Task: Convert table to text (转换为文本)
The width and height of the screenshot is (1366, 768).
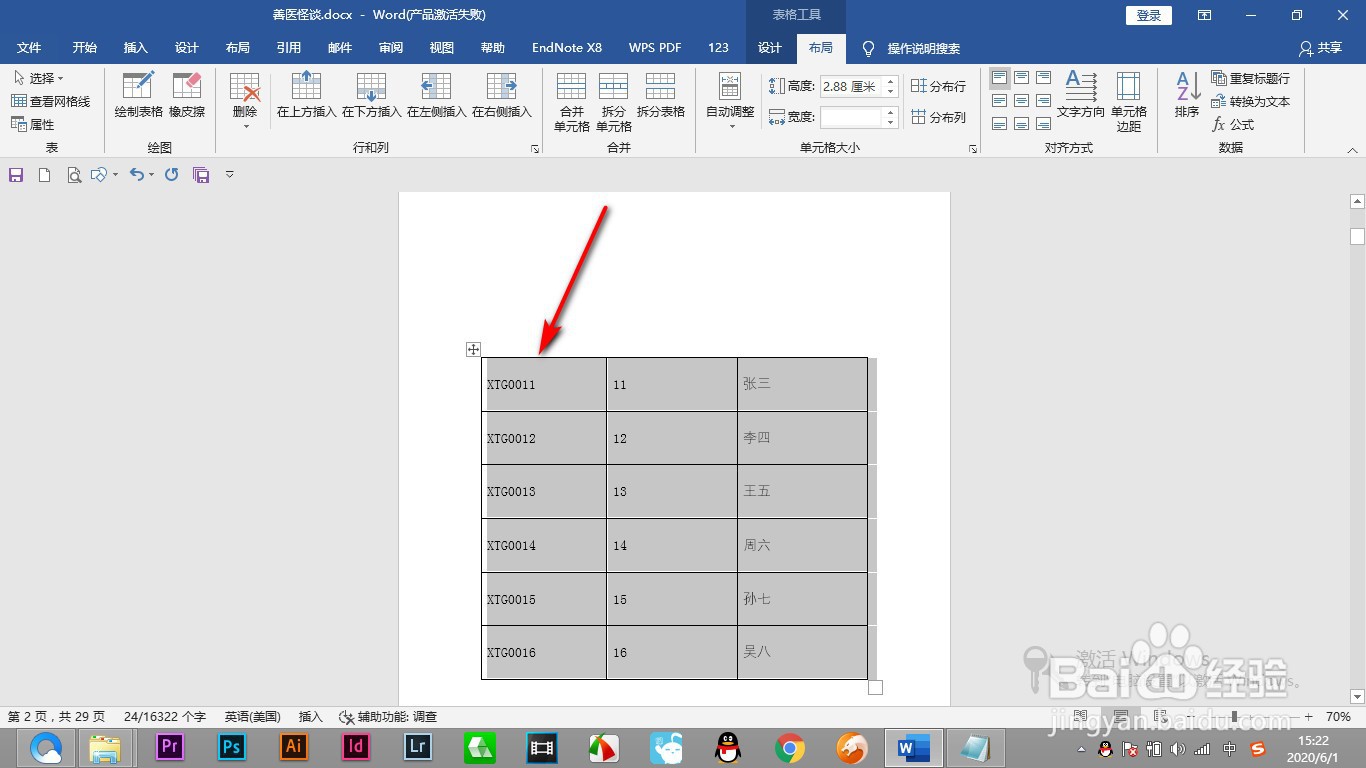Action: 1250,101
